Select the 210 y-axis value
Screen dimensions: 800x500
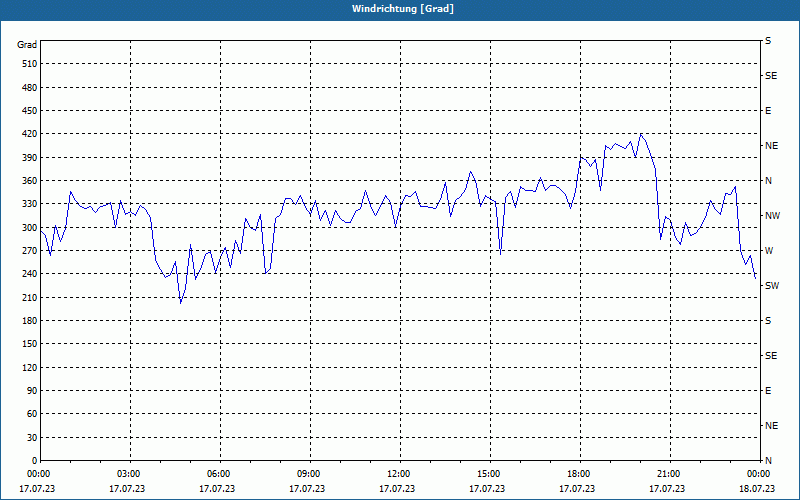(x=30, y=297)
